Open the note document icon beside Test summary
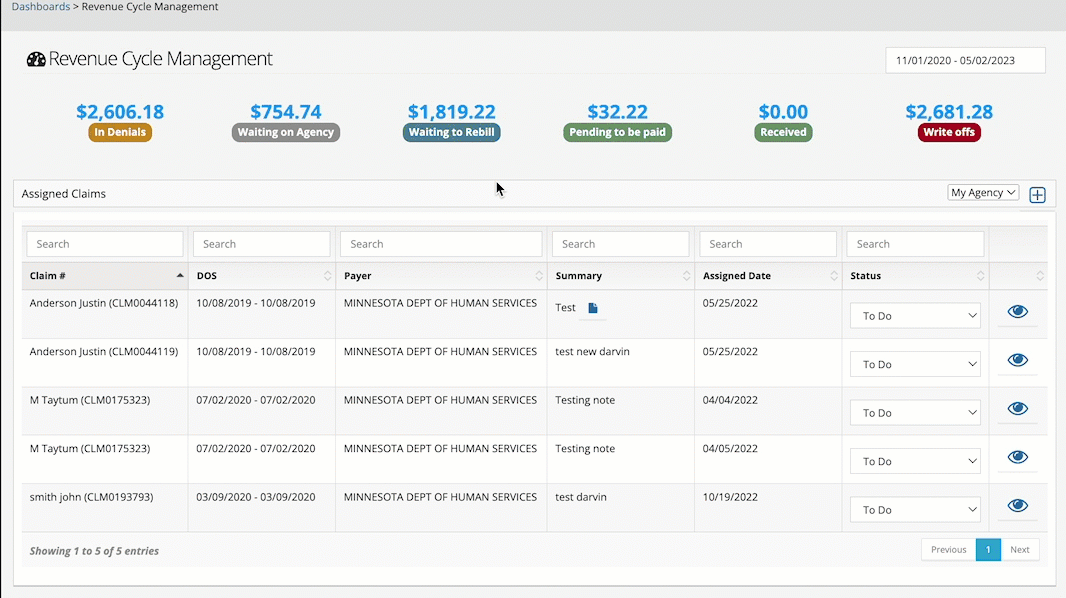 pyautogui.click(x=592, y=309)
